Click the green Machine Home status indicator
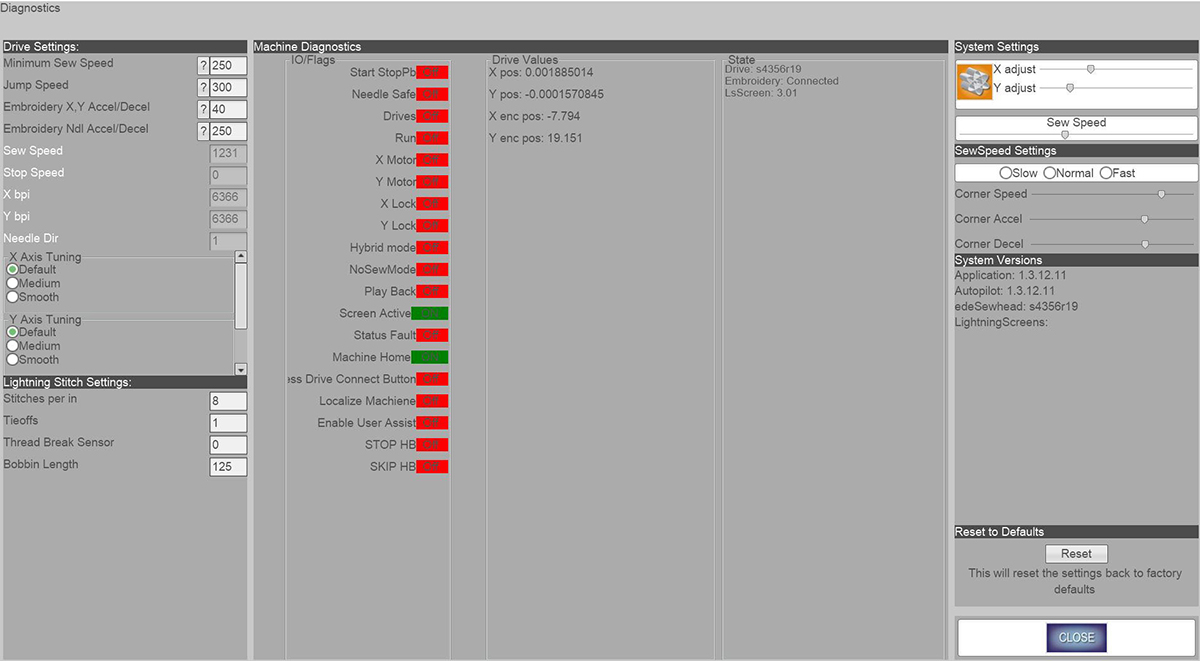 [430, 357]
